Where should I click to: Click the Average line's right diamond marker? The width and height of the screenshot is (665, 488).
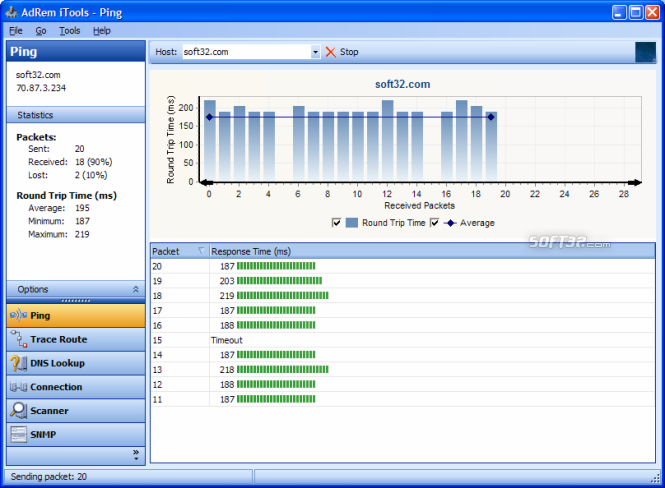(x=491, y=117)
